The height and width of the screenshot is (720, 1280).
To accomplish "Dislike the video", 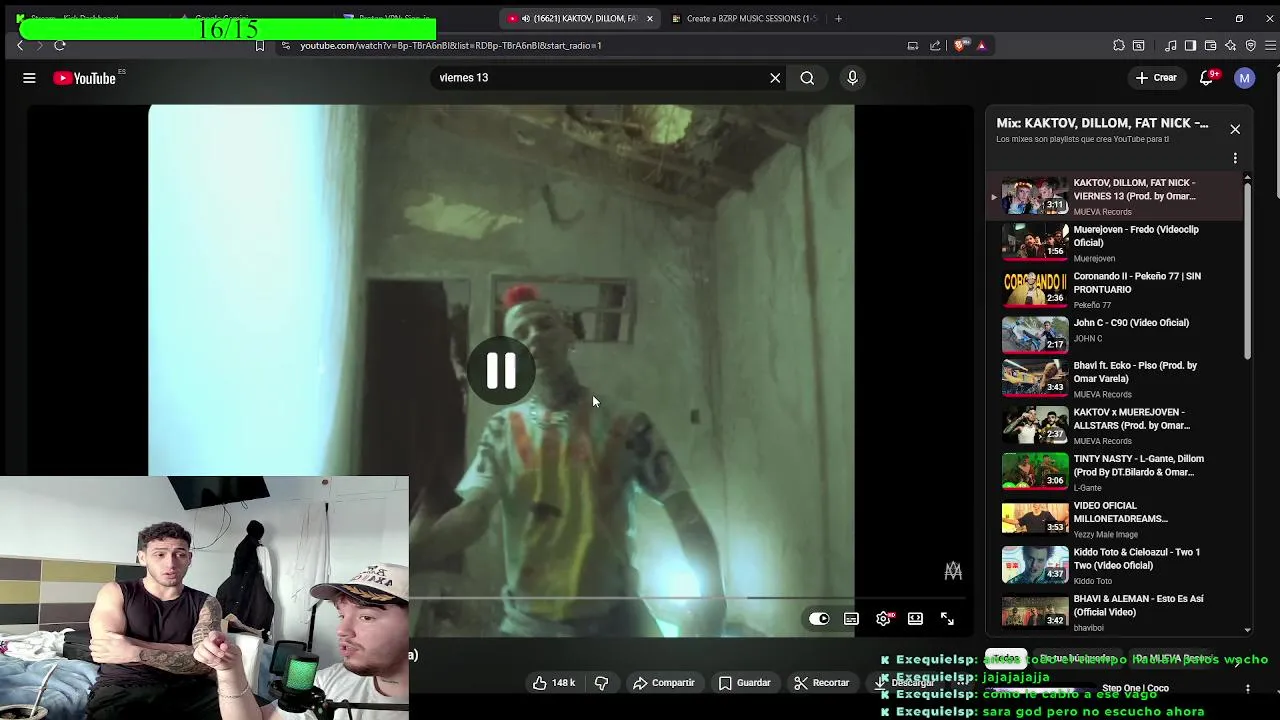I will 601,683.
